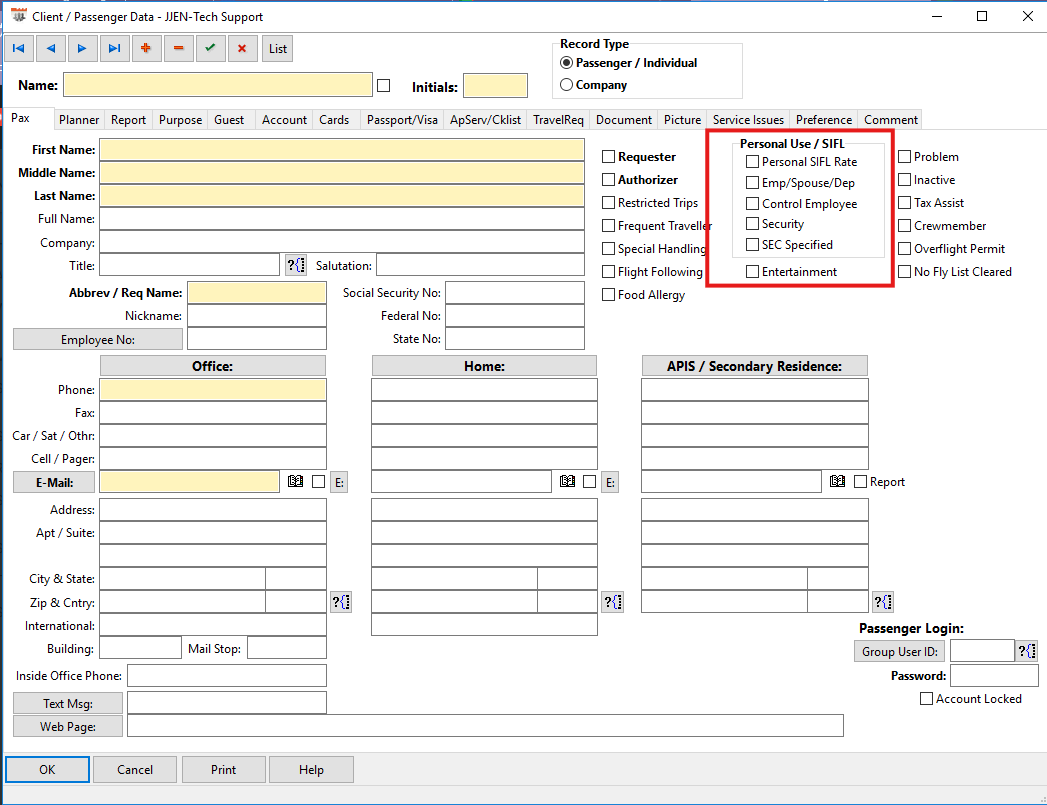The width and height of the screenshot is (1047, 805).
Task: Click Office E: email button
Action: (339, 482)
